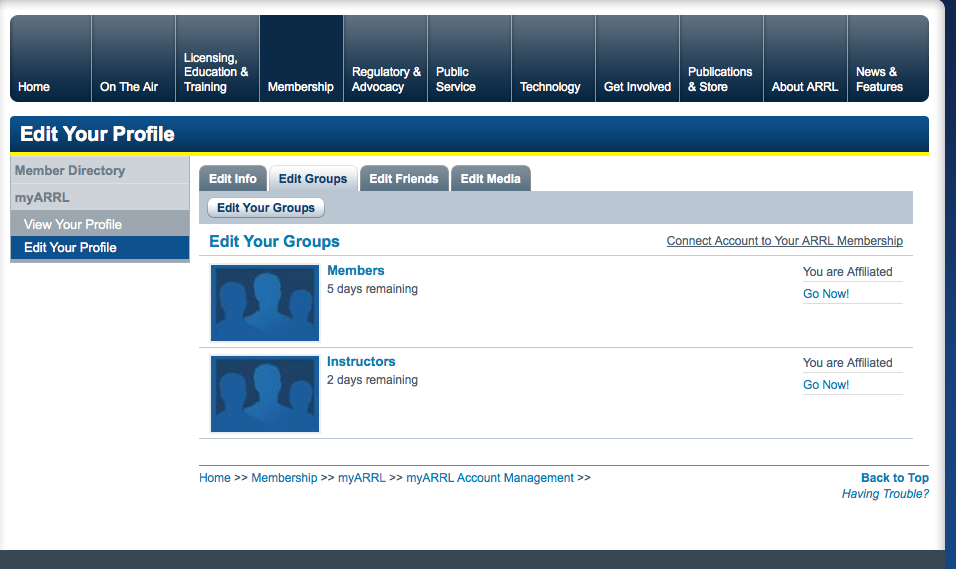Viewport: 956px width, 569px height.
Task: Open the Instructors group avatar image
Action: tap(265, 394)
